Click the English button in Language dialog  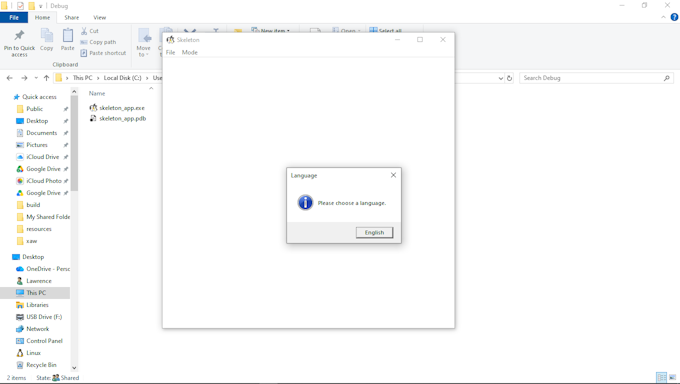374,233
